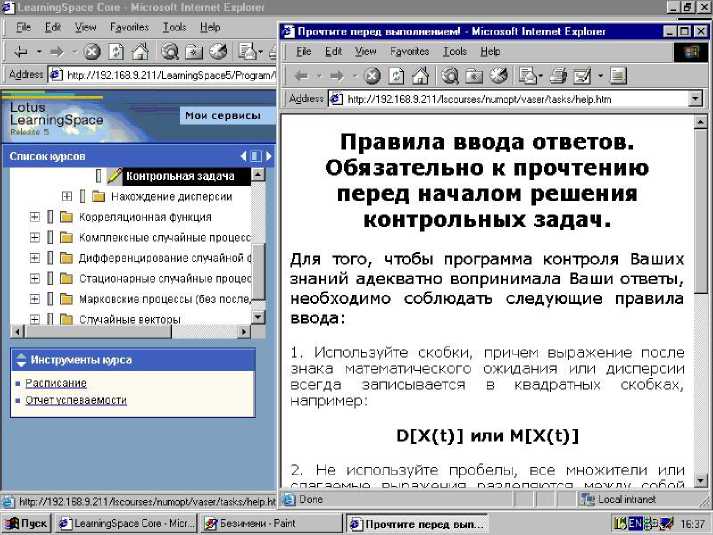This screenshot has height=535, width=713.
Task: Click address field in LearningSpace Core window
Action: [163, 75]
